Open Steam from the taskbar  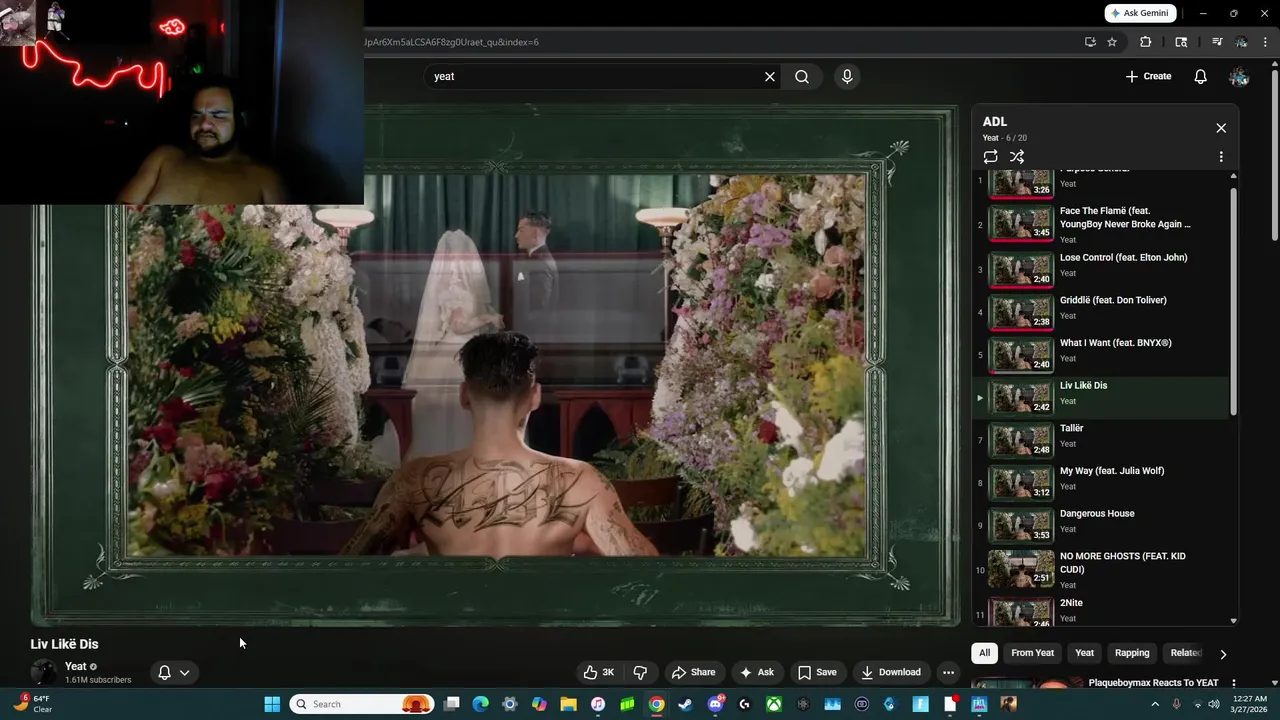coord(685,704)
